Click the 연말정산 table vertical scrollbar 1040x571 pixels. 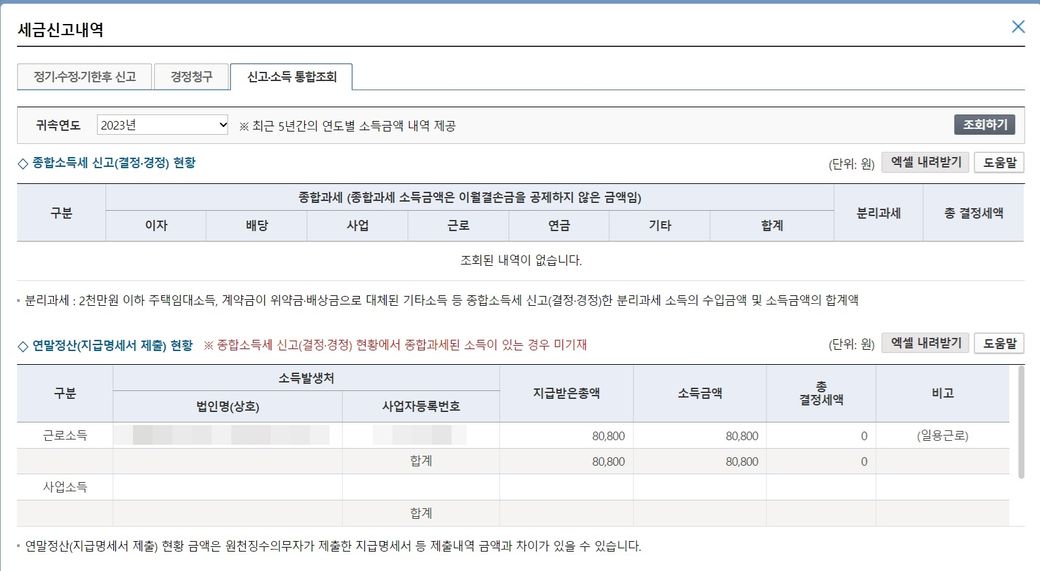pyautogui.click(x=1019, y=420)
